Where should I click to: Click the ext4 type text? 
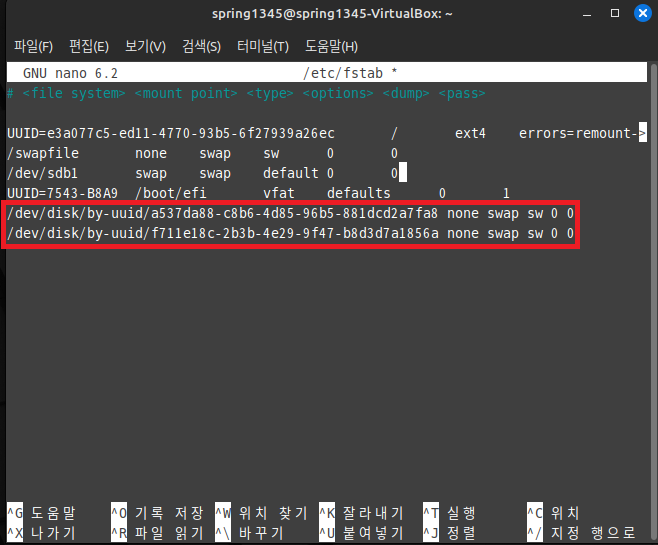click(x=470, y=133)
